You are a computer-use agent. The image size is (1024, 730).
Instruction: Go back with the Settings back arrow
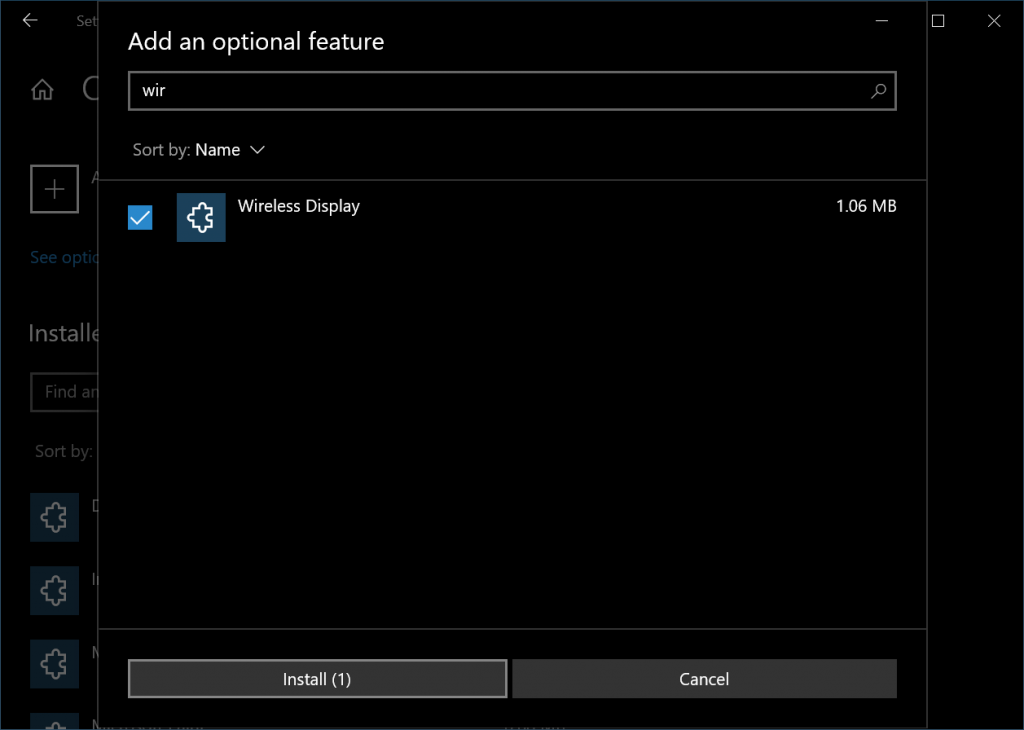click(30, 20)
